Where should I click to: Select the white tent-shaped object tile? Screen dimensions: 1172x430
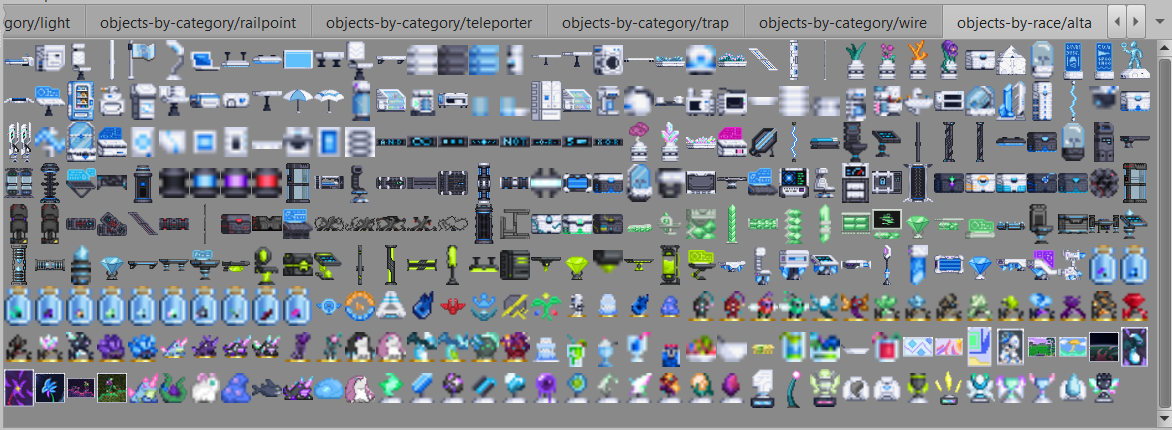tap(1011, 61)
